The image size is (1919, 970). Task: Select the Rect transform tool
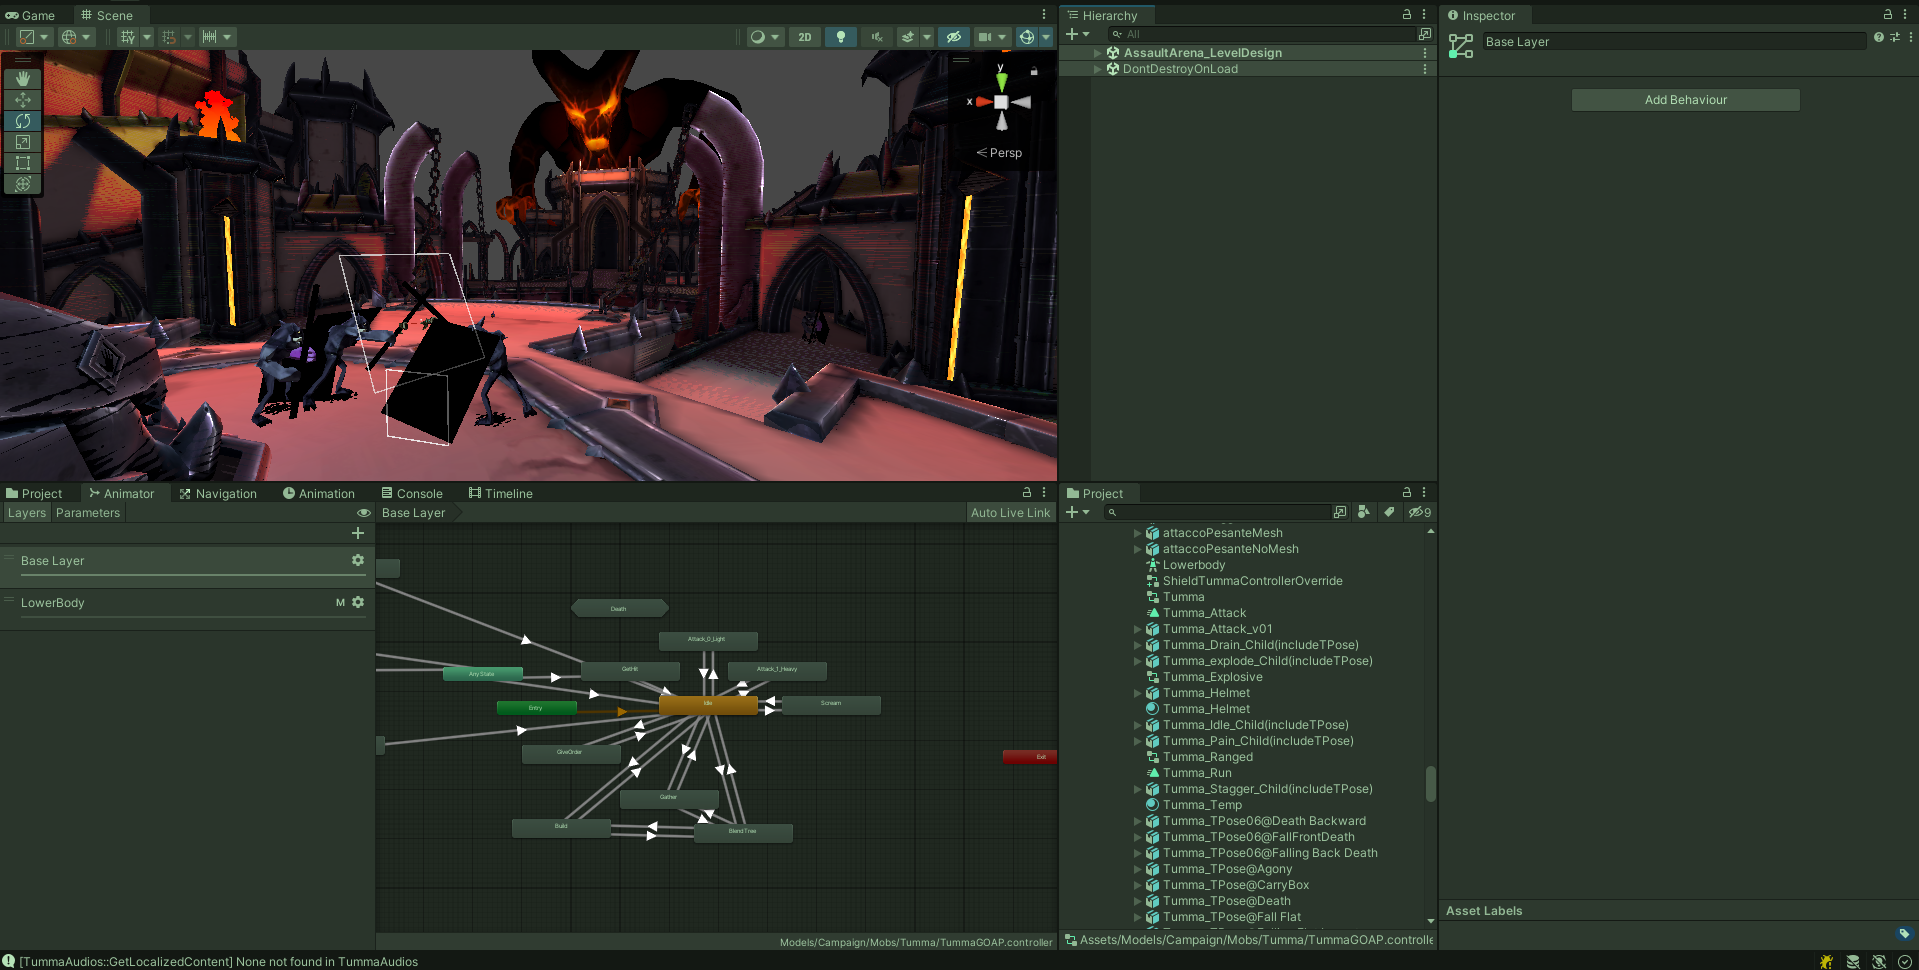pyautogui.click(x=23, y=162)
